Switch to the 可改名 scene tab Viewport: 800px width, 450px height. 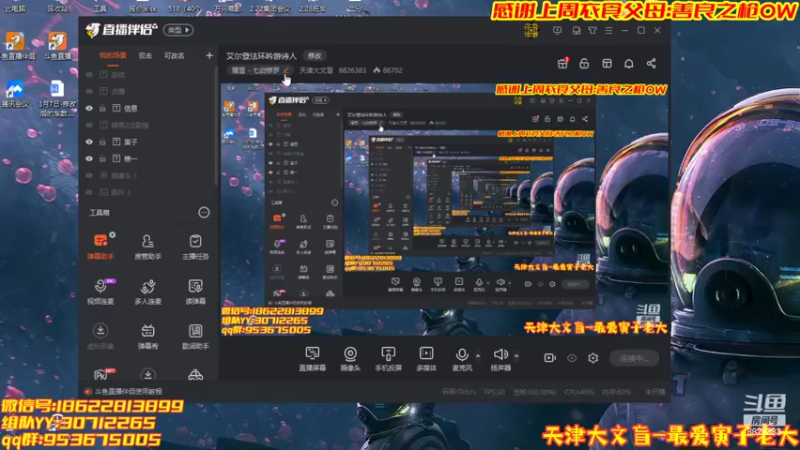click(x=174, y=56)
